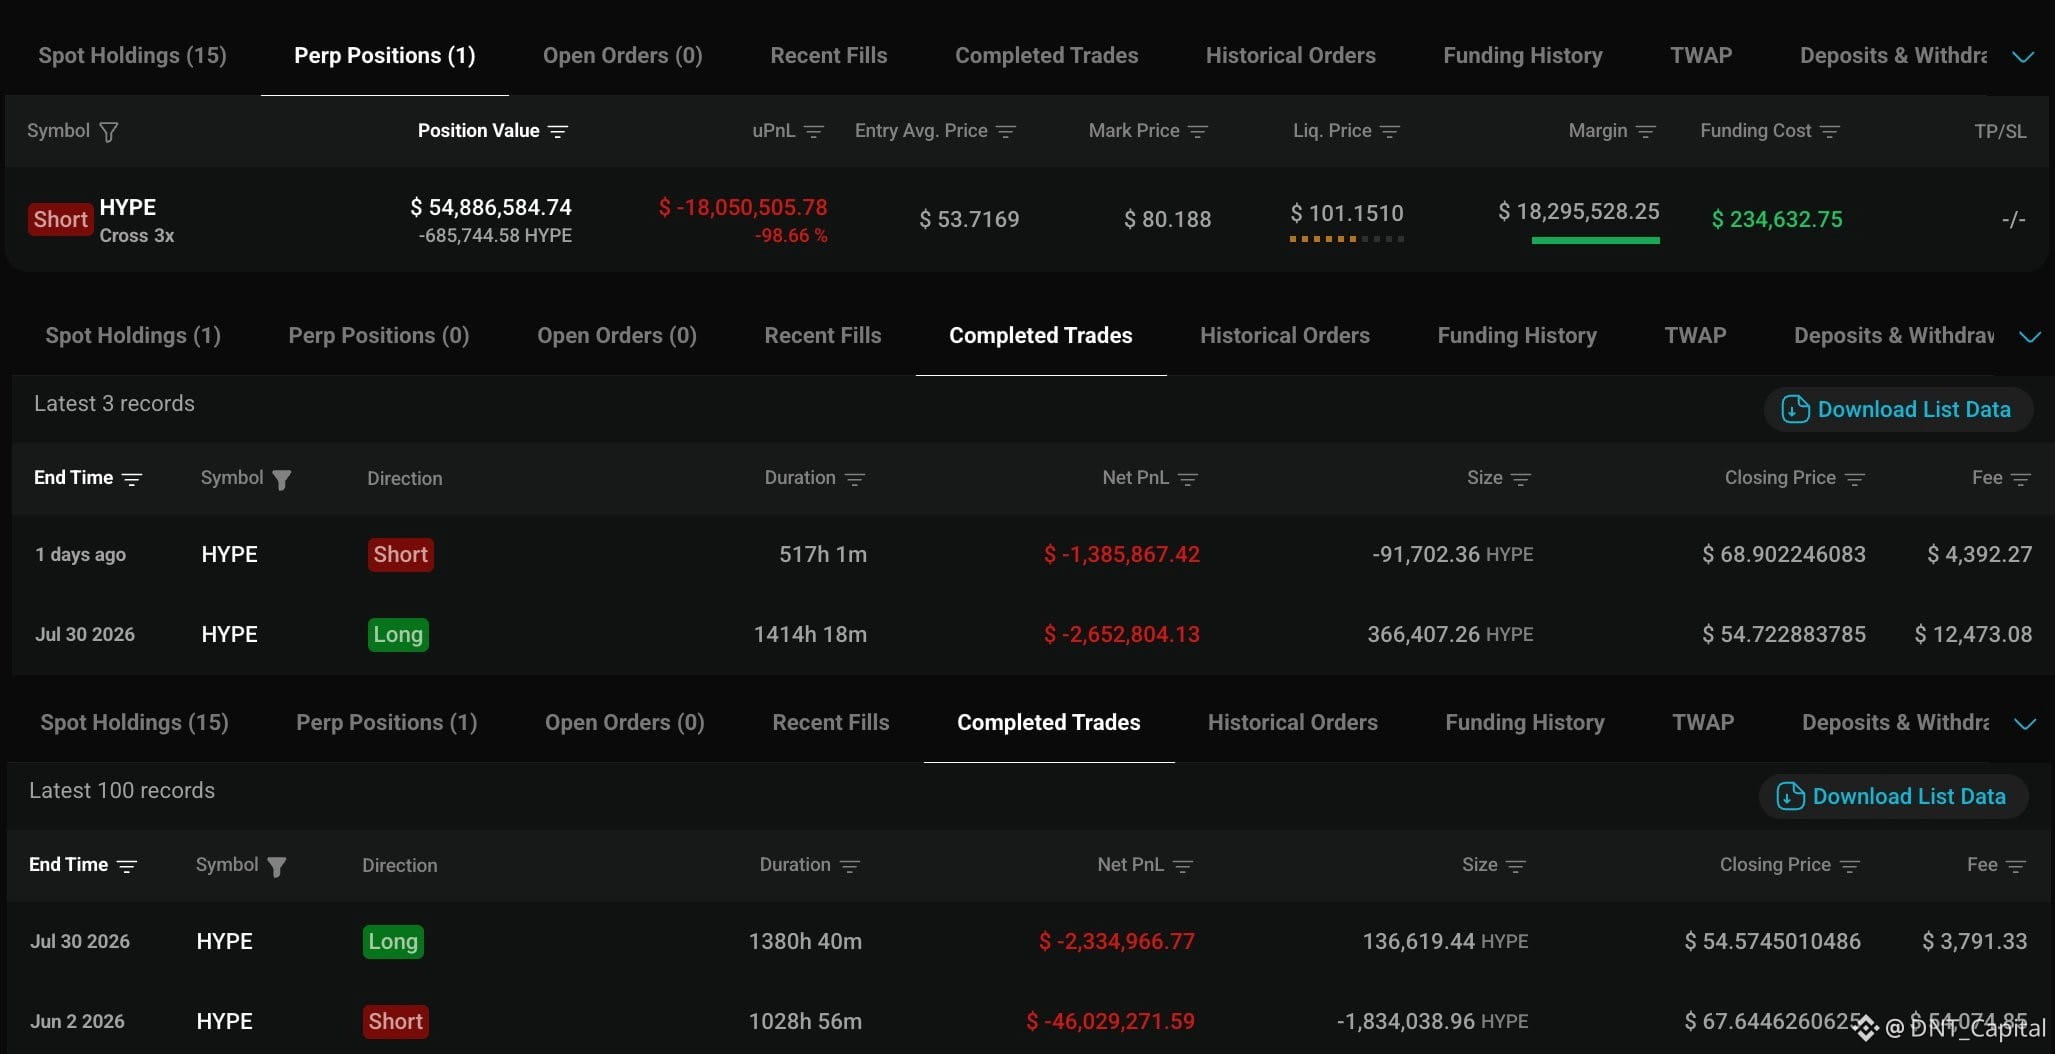2055x1054 pixels.
Task: Filter Symbol in Latest 100 records table
Action: [277, 867]
